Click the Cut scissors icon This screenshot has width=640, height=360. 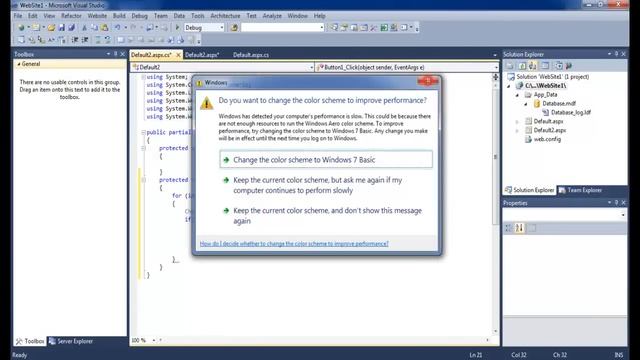click(x=84, y=28)
